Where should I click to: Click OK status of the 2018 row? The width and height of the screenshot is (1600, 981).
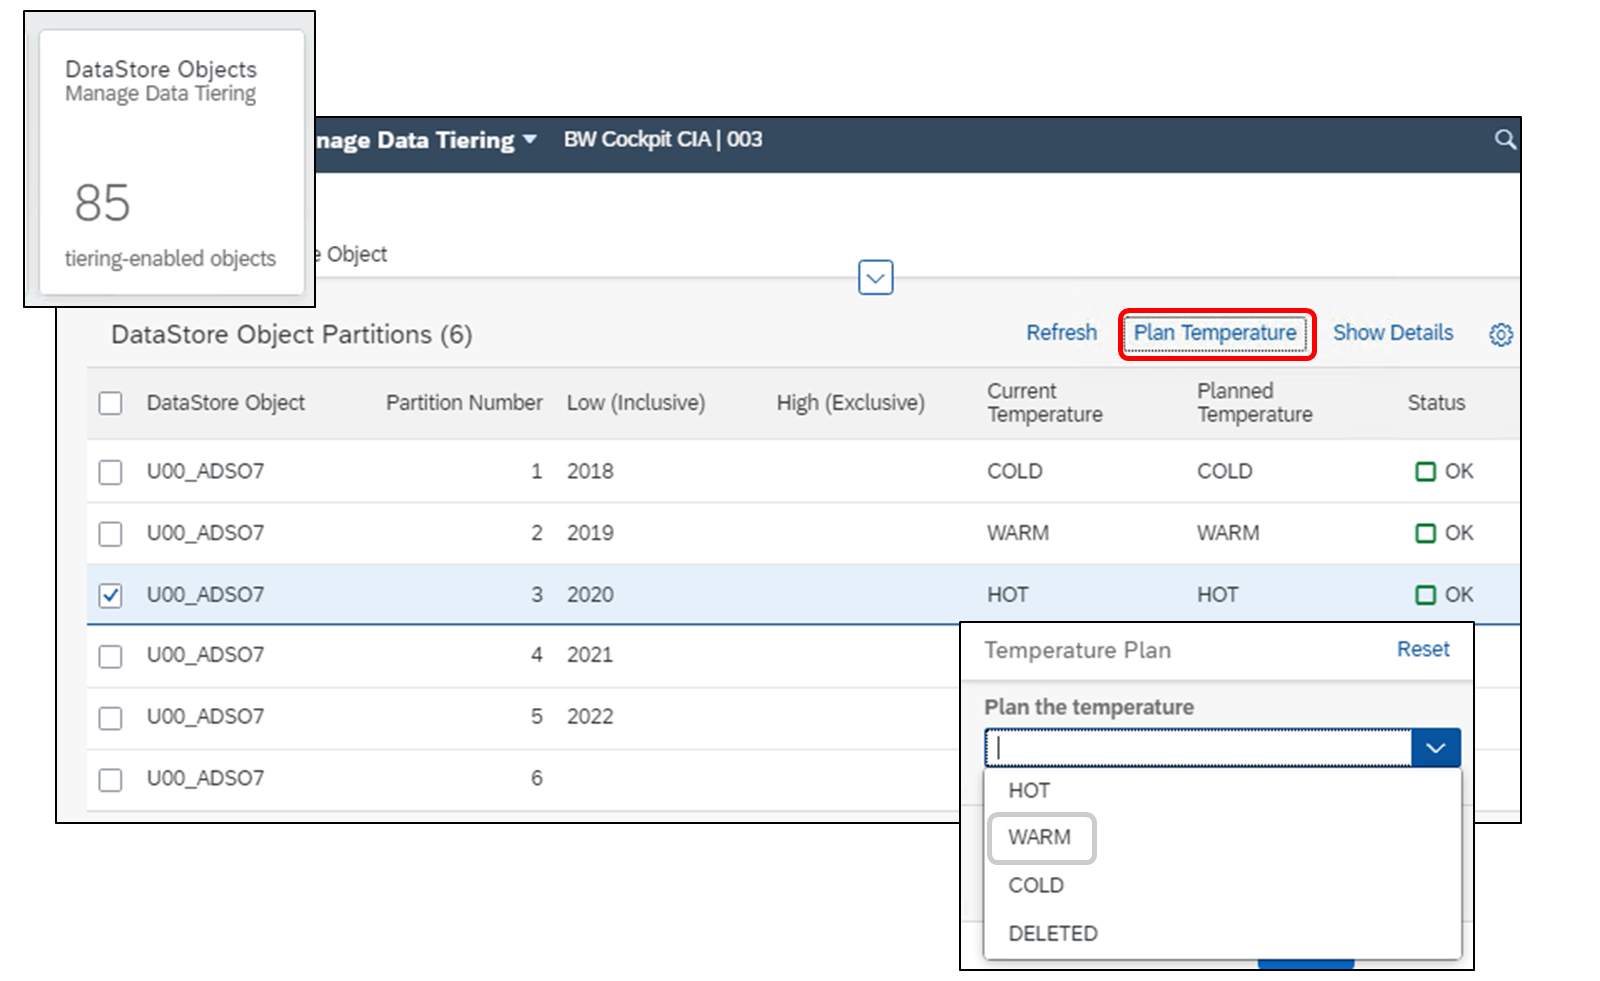(x=1445, y=471)
